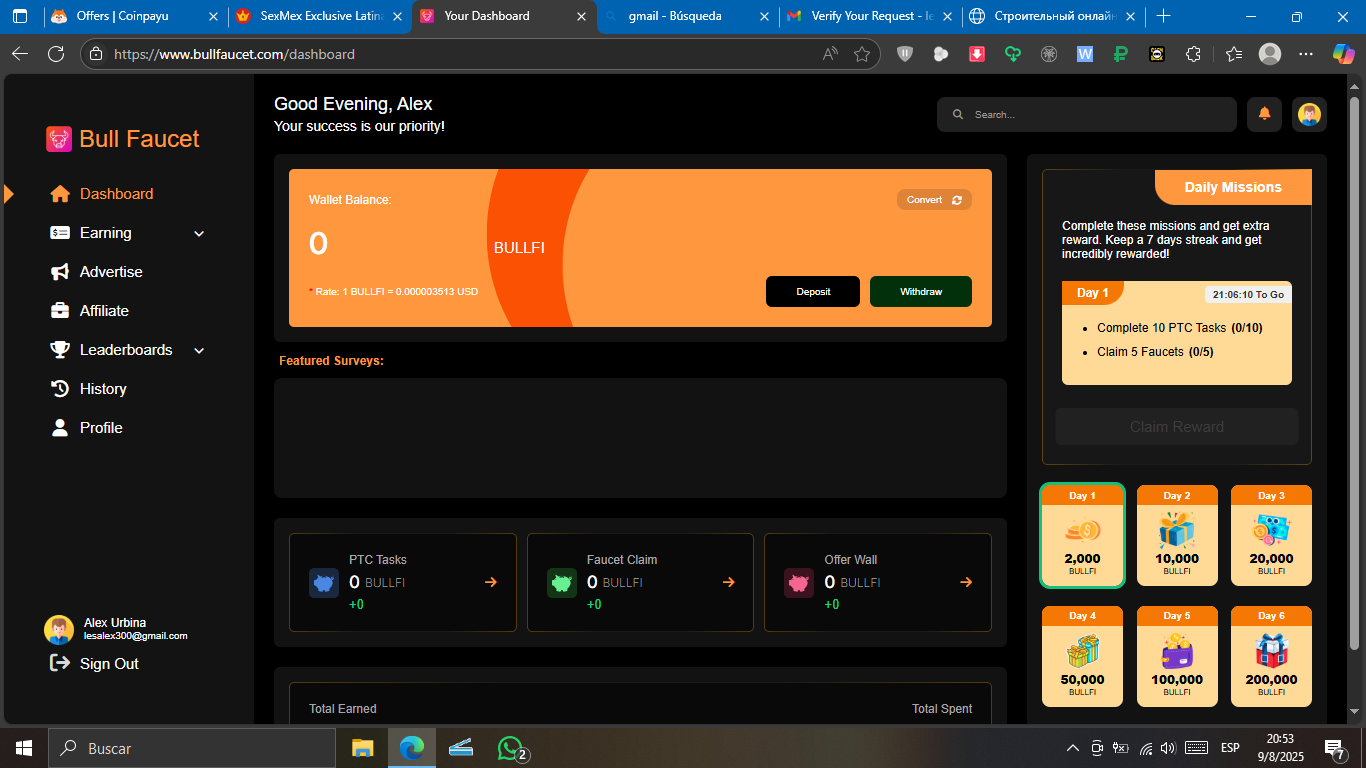Open the Affiliate menu item
The image size is (1366, 768).
click(104, 311)
